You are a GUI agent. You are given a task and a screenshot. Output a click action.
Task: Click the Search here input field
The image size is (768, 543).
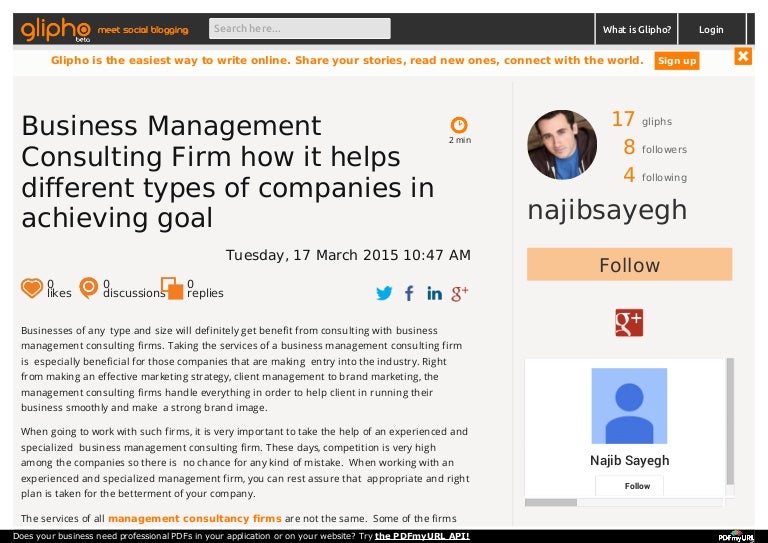click(300, 28)
